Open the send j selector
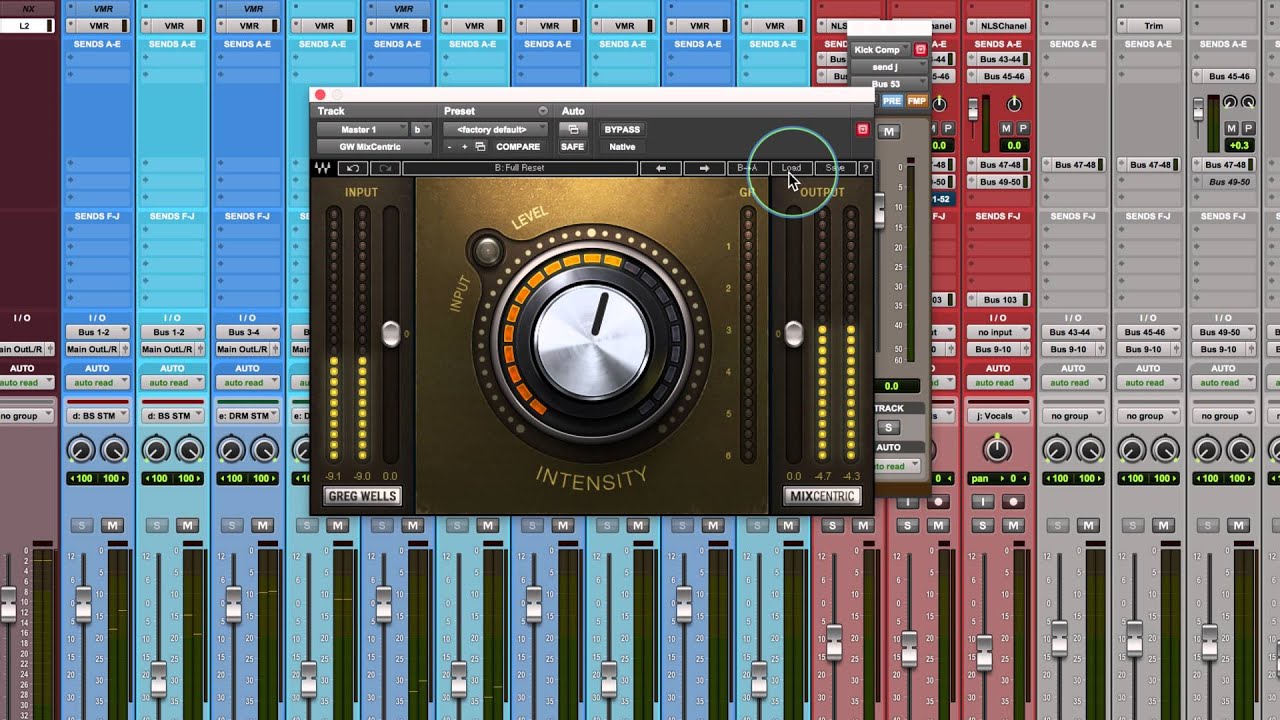 pos(888,67)
